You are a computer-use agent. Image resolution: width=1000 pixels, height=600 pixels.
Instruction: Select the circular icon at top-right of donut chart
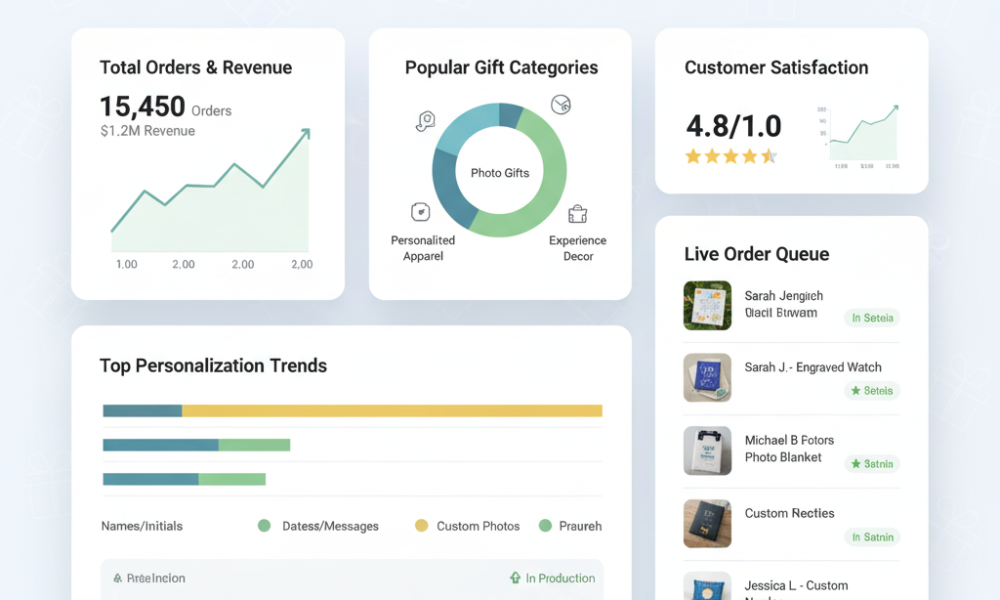click(561, 104)
